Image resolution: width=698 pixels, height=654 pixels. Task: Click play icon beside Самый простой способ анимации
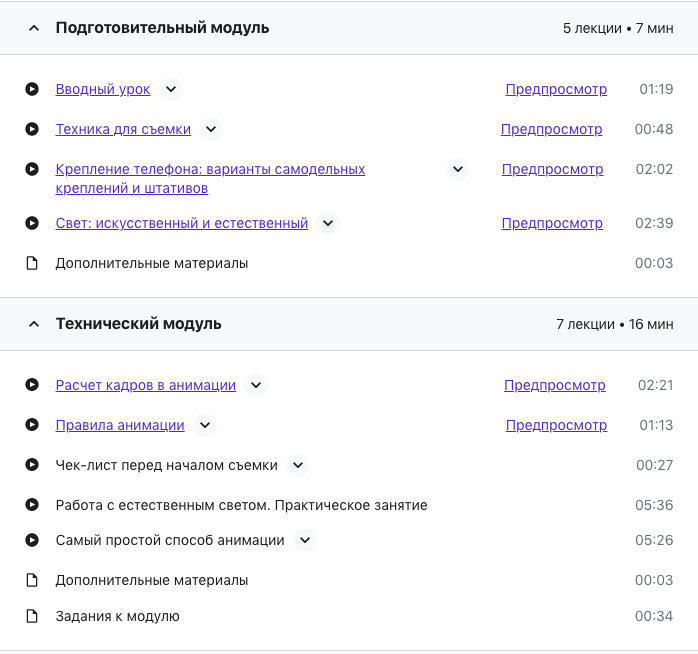pyautogui.click(x=32, y=540)
